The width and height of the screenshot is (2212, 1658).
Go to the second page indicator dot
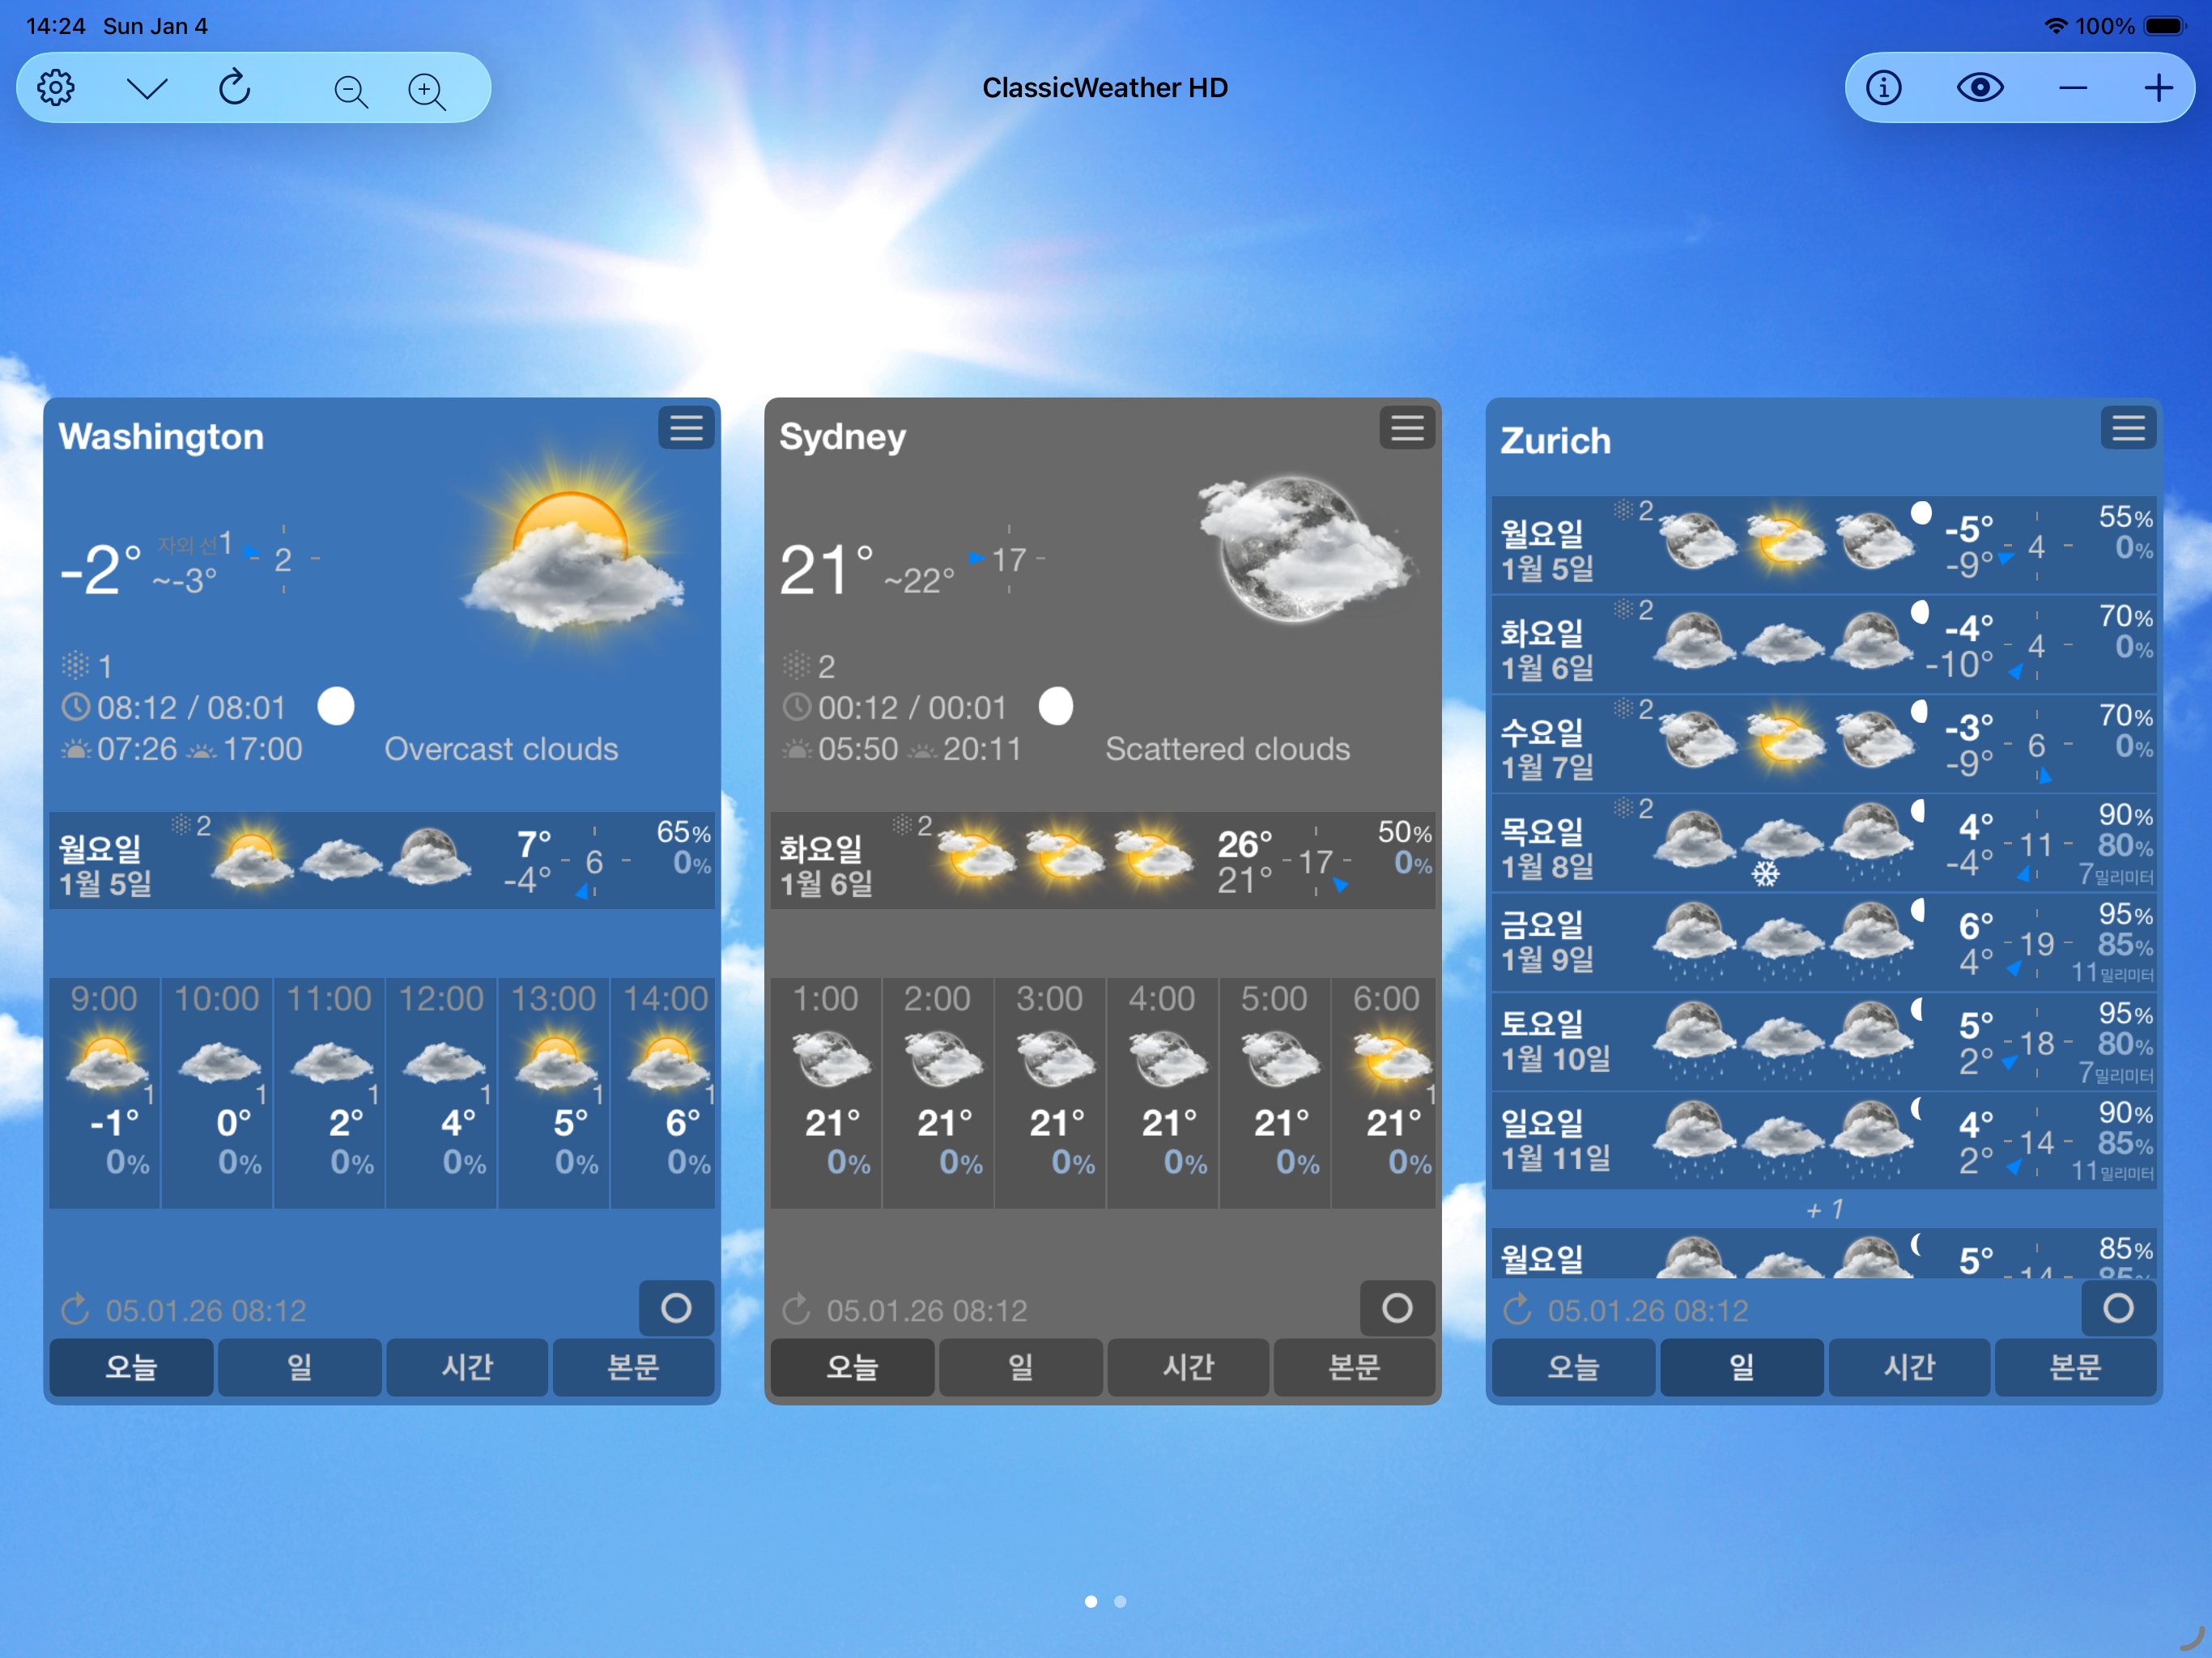click(x=1120, y=1601)
